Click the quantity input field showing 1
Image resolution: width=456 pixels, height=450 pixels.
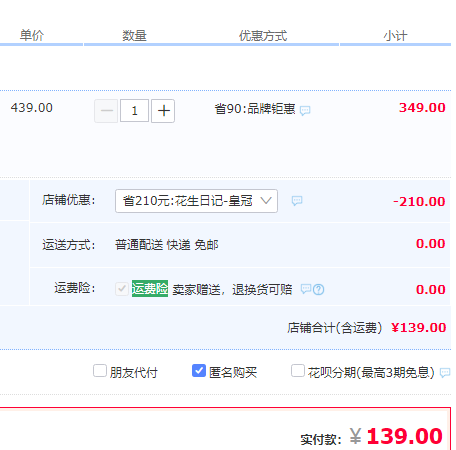(x=134, y=111)
